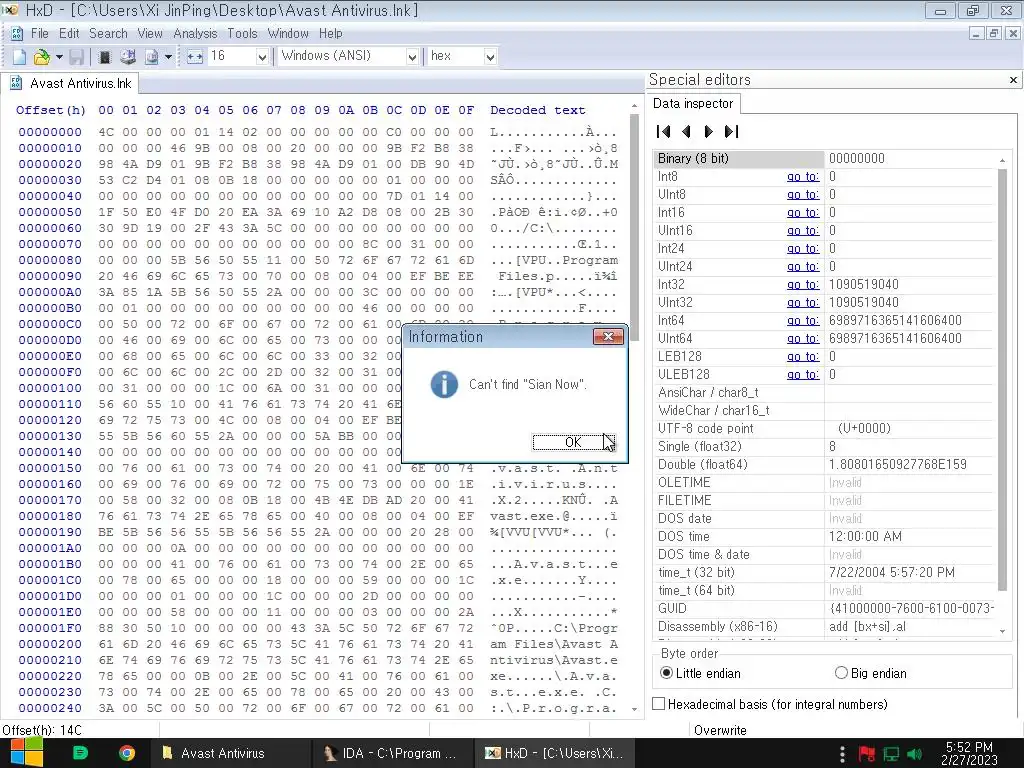This screenshot has height=768, width=1024.
Task: Click the Open main memory chip icon
Action: tap(104, 57)
